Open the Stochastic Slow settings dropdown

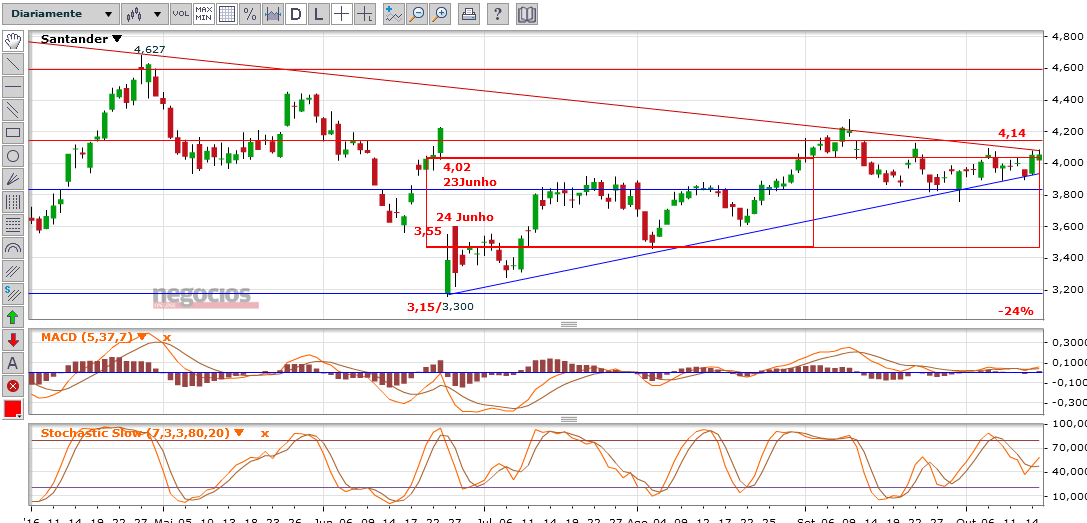(x=239, y=433)
